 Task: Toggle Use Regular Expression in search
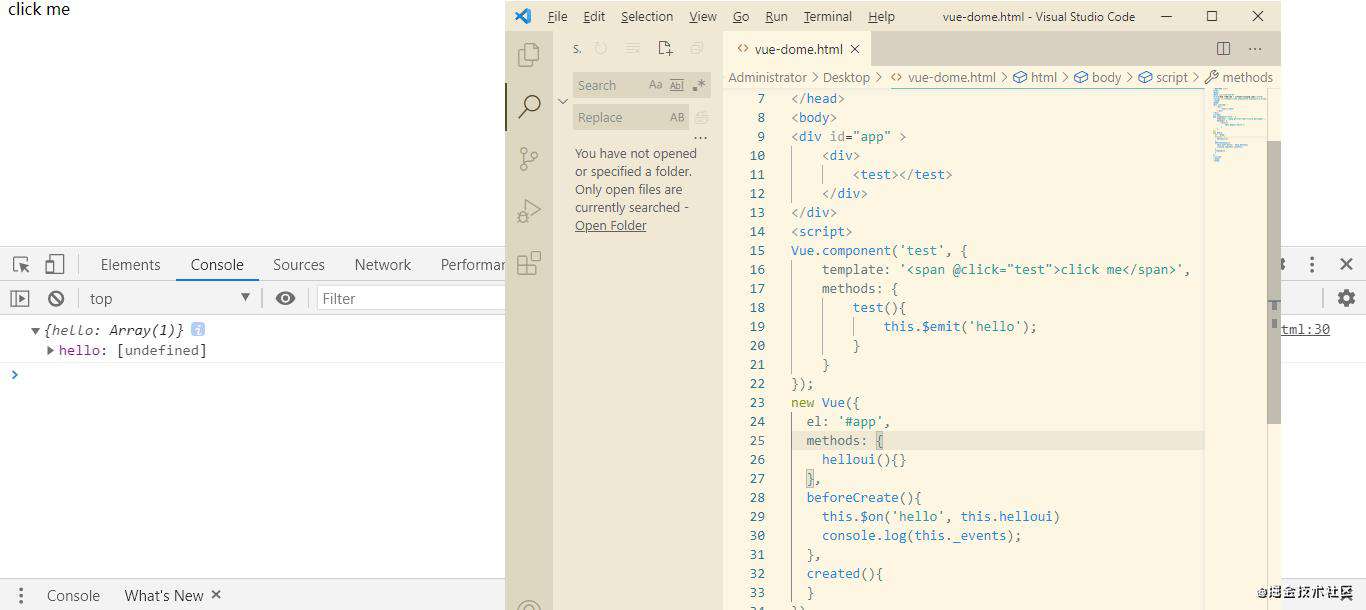click(699, 86)
